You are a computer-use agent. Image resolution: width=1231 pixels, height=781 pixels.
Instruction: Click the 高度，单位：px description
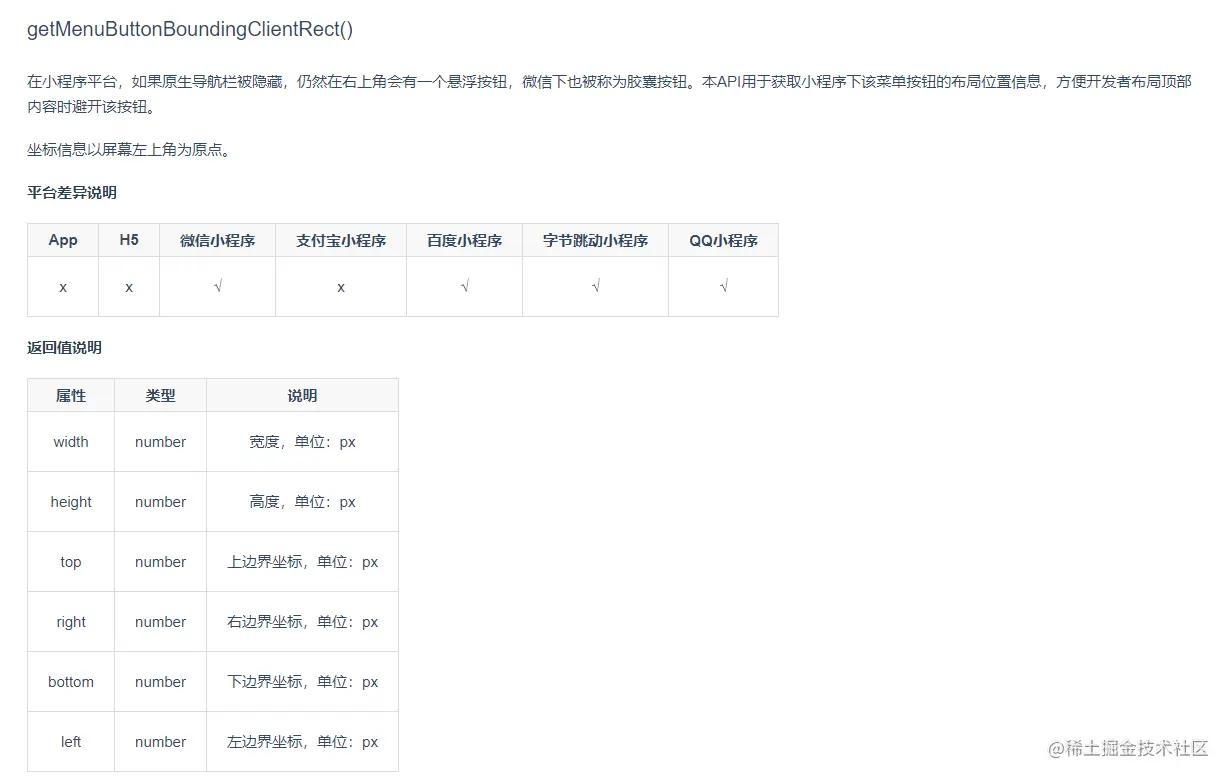302,502
